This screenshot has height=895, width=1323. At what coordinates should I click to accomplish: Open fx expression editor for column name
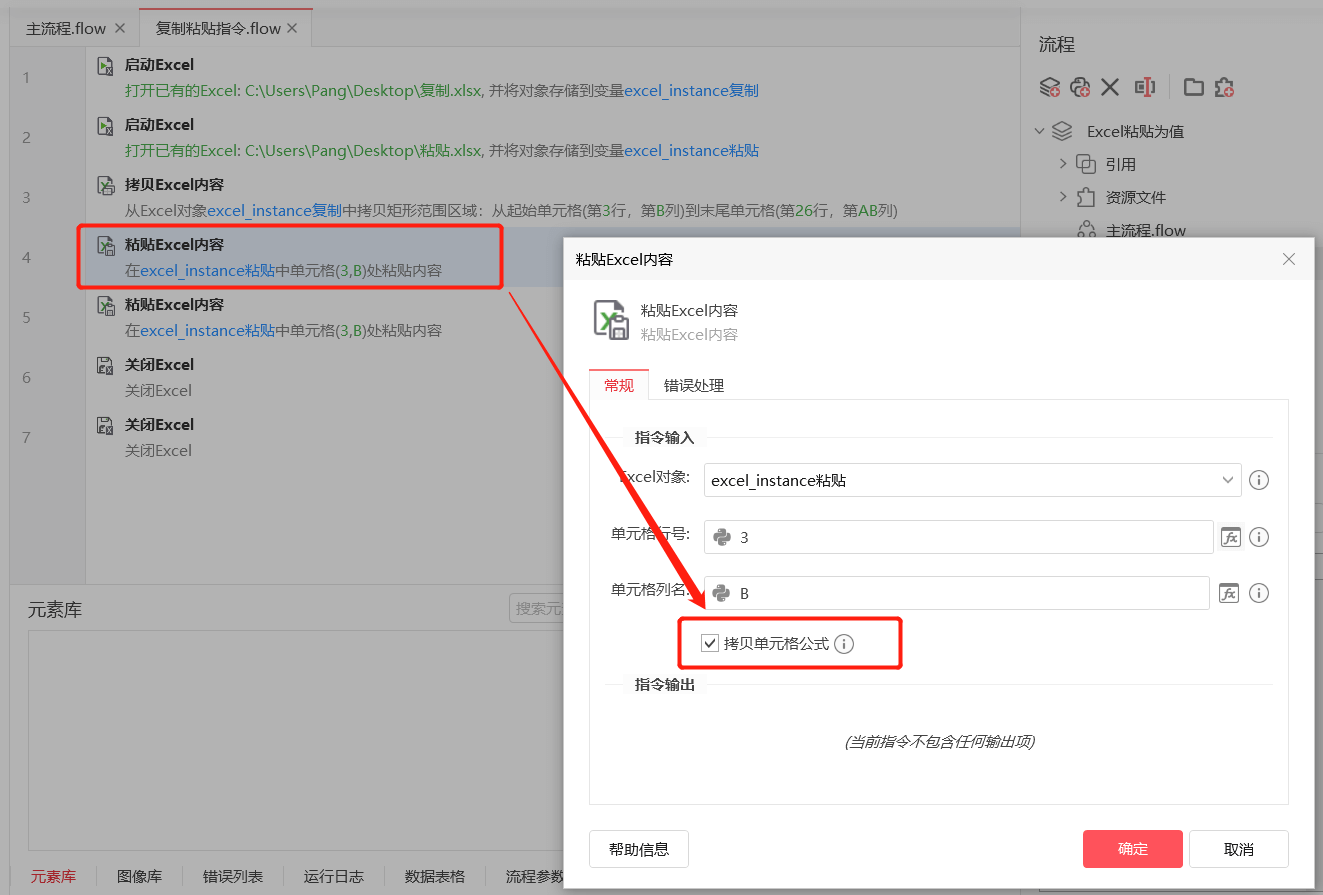pos(1229,593)
